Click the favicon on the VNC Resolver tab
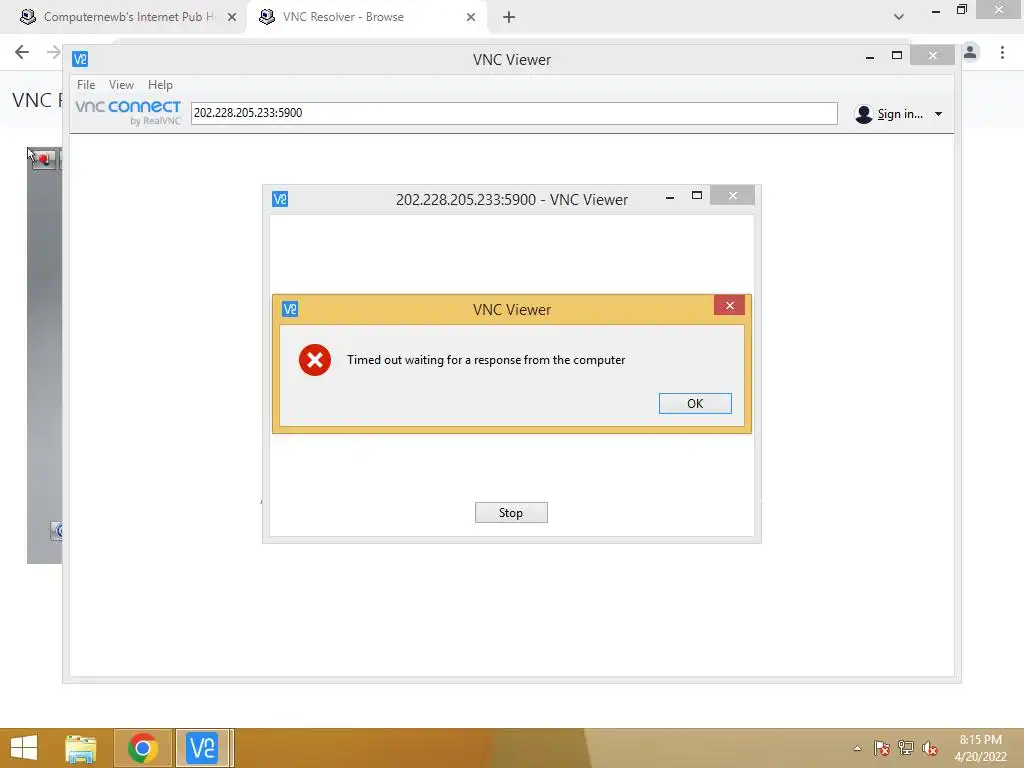This screenshot has height=768, width=1024. [x=266, y=17]
